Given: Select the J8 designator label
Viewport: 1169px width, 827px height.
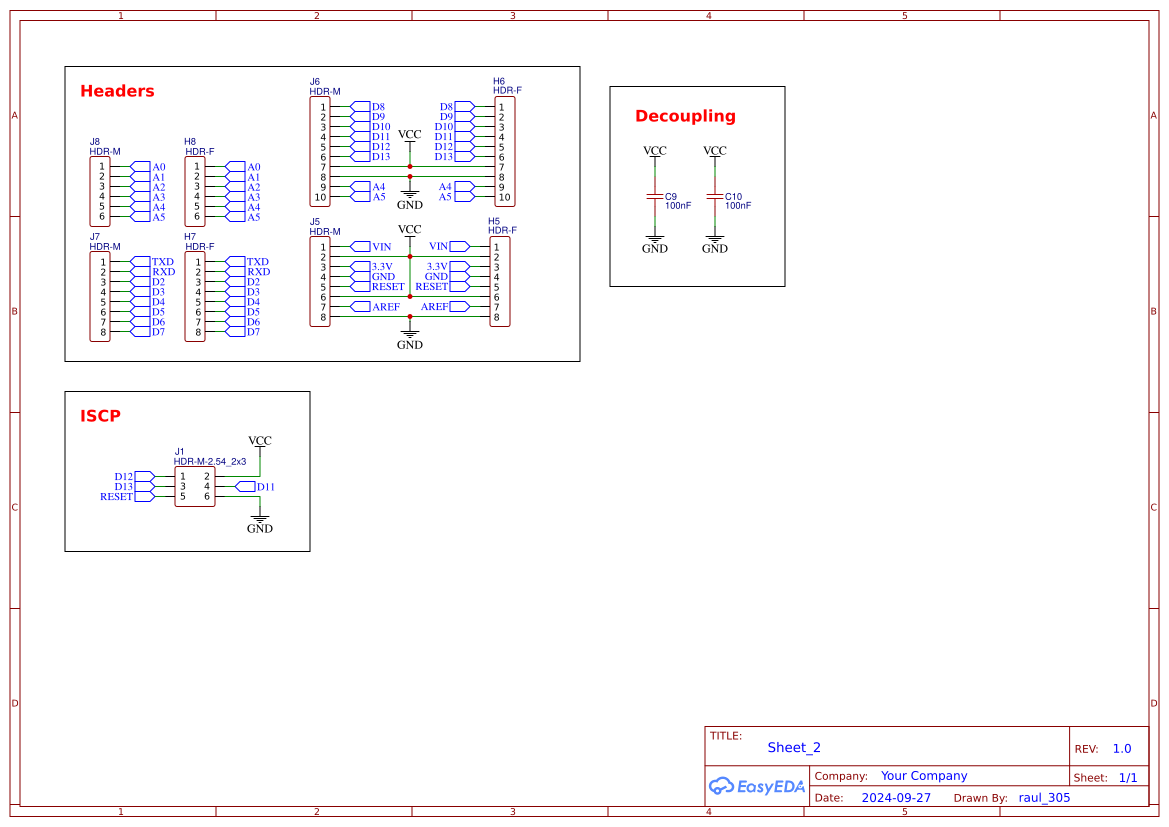Looking at the screenshot, I should (95, 141).
